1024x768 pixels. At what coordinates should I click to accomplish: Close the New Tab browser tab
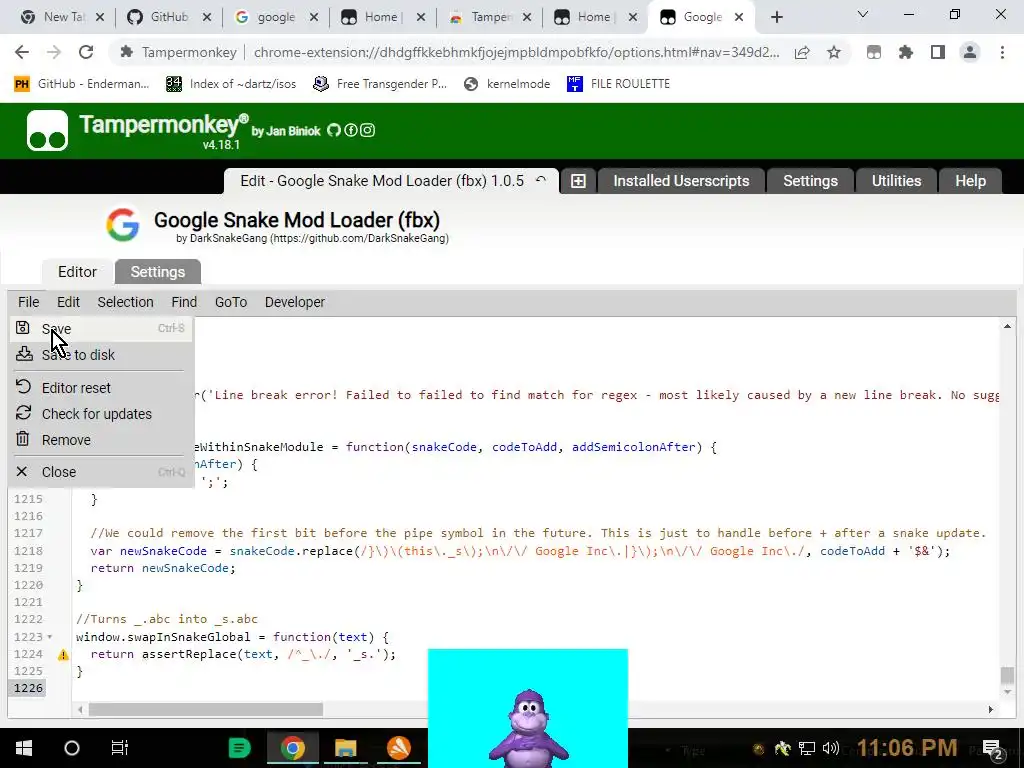[100, 18]
